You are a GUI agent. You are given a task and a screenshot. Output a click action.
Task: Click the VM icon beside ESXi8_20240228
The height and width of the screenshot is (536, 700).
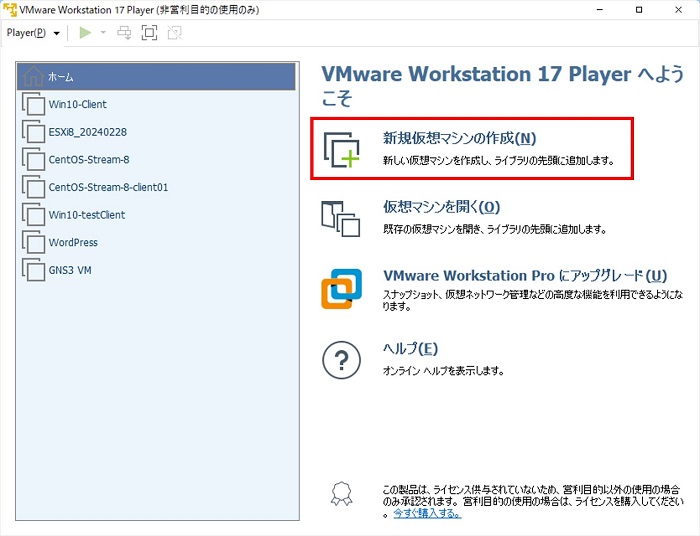[x=33, y=132]
